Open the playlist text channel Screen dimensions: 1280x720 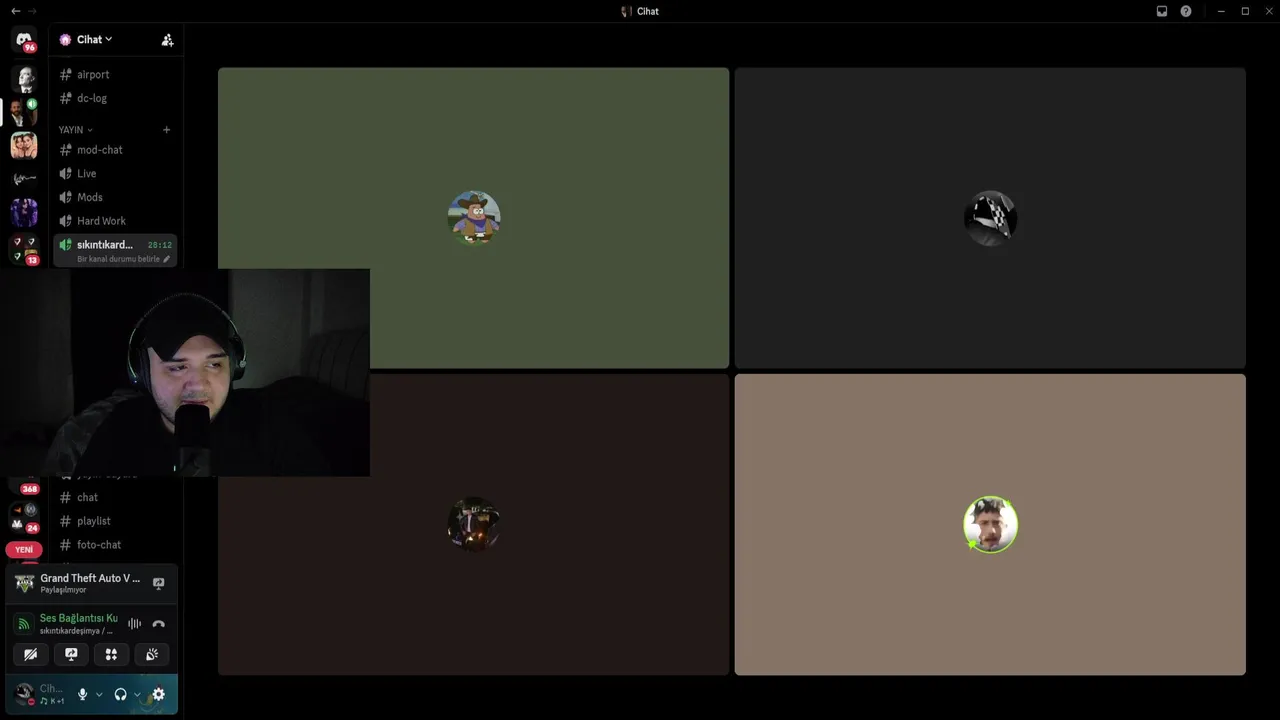click(x=115, y=521)
